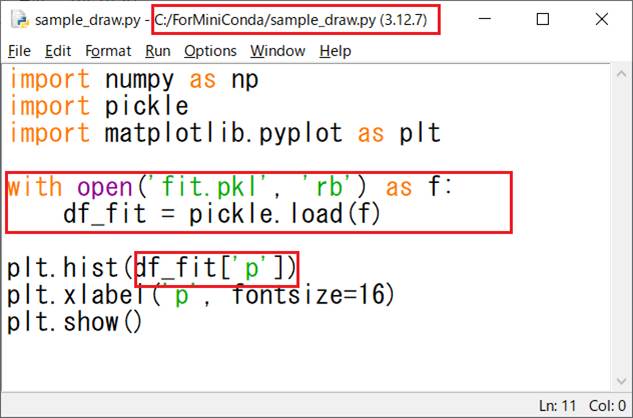Expand the Format menu
The height and width of the screenshot is (418, 633).
[x=108, y=51]
